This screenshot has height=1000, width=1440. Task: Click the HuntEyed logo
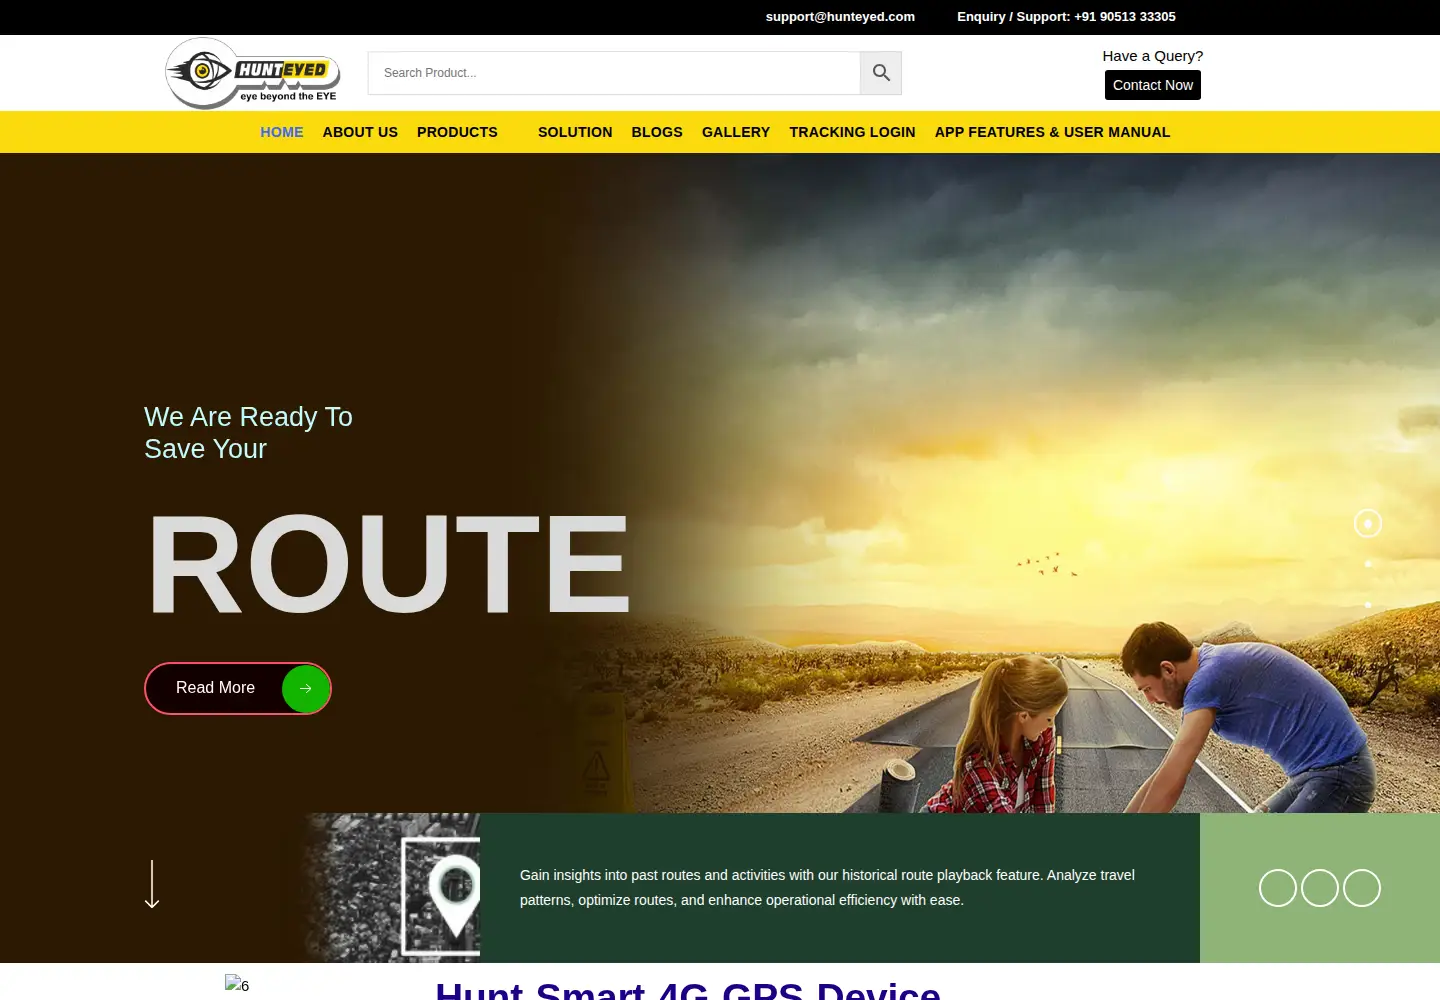coord(253,73)
